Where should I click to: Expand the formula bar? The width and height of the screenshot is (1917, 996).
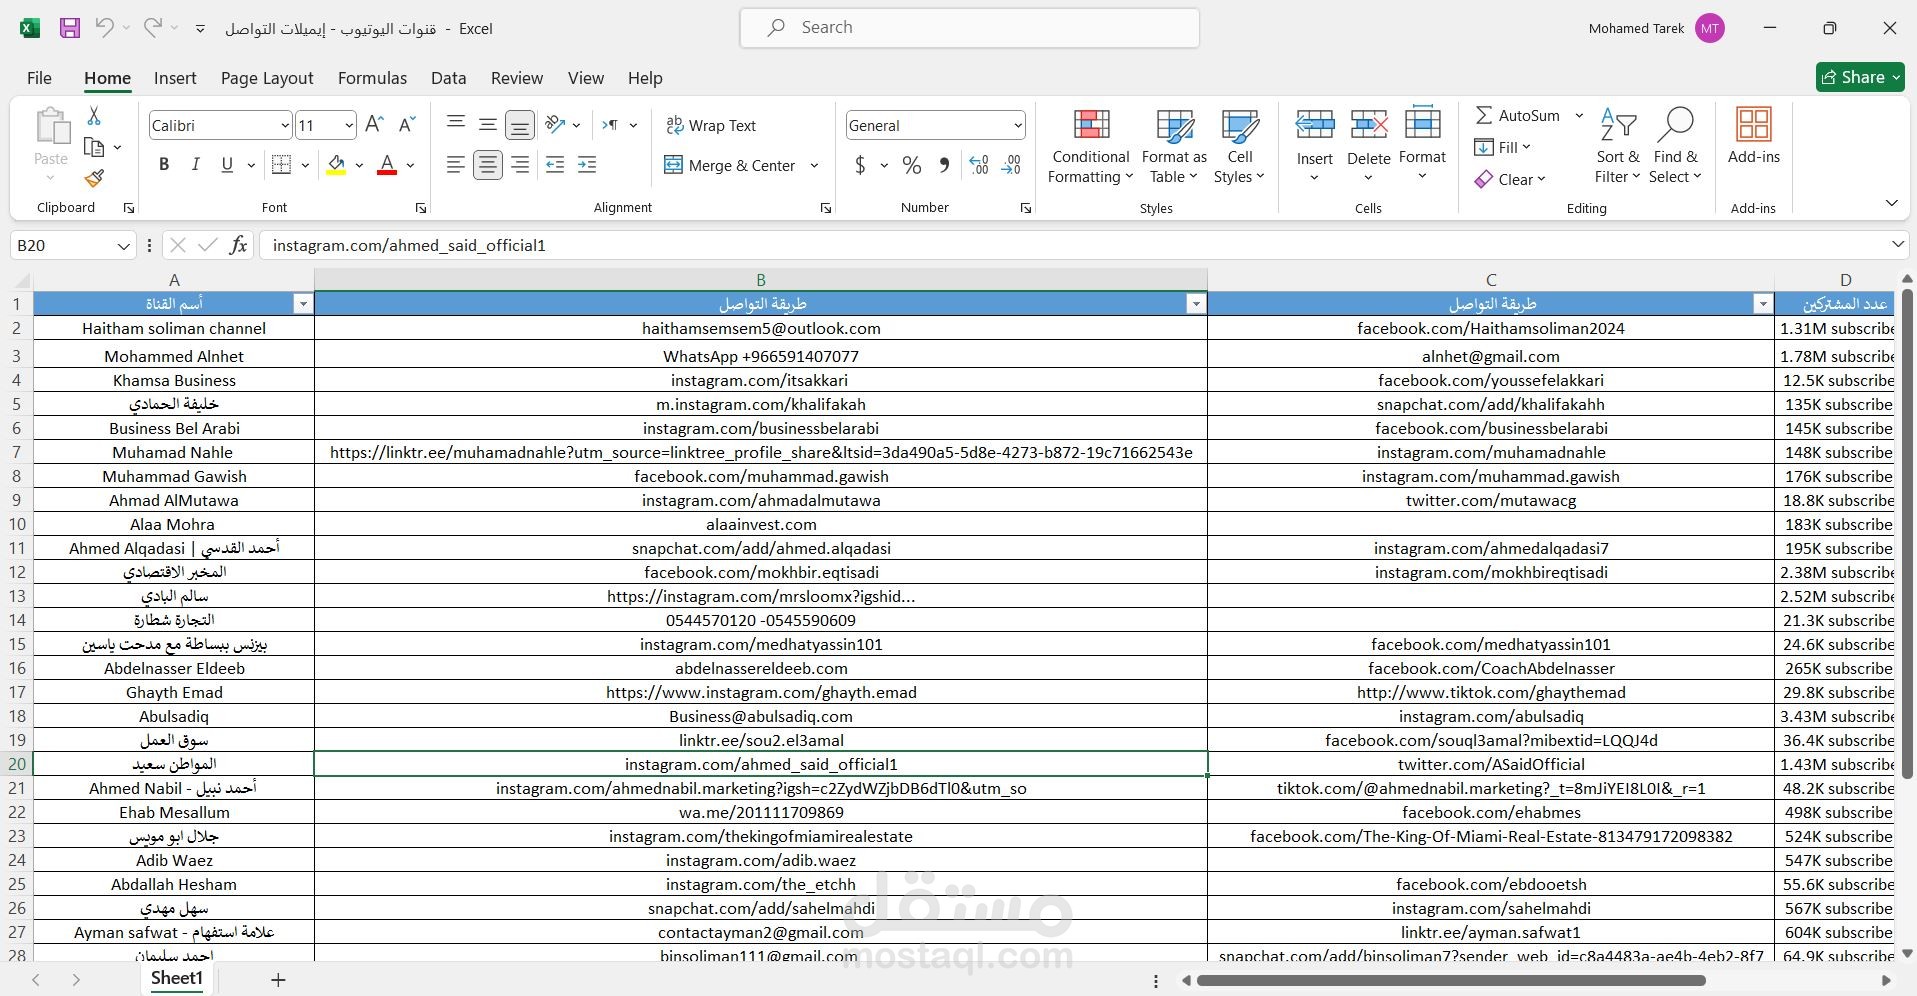click(1897, 245)
